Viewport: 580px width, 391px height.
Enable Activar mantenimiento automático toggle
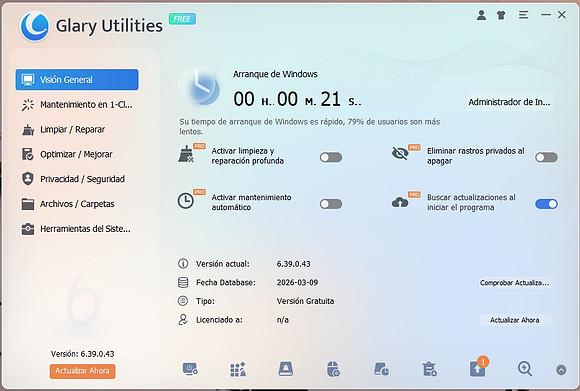pos(331,204)
